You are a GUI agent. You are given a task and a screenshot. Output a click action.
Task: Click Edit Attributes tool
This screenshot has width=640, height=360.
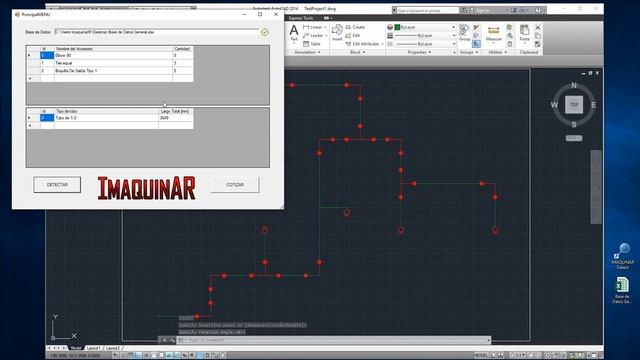pos(362,44)
